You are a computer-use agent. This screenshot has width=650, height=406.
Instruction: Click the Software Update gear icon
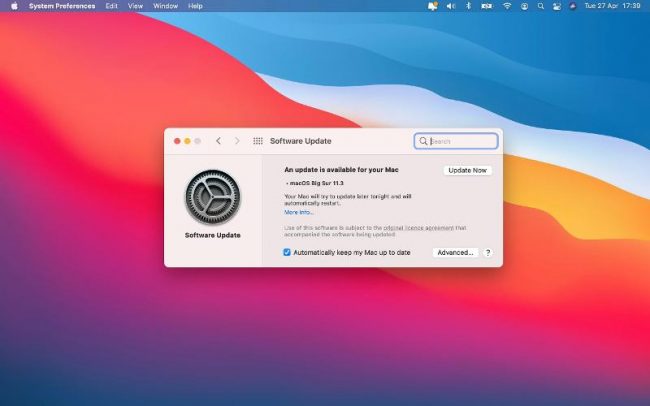click(212, 197)
